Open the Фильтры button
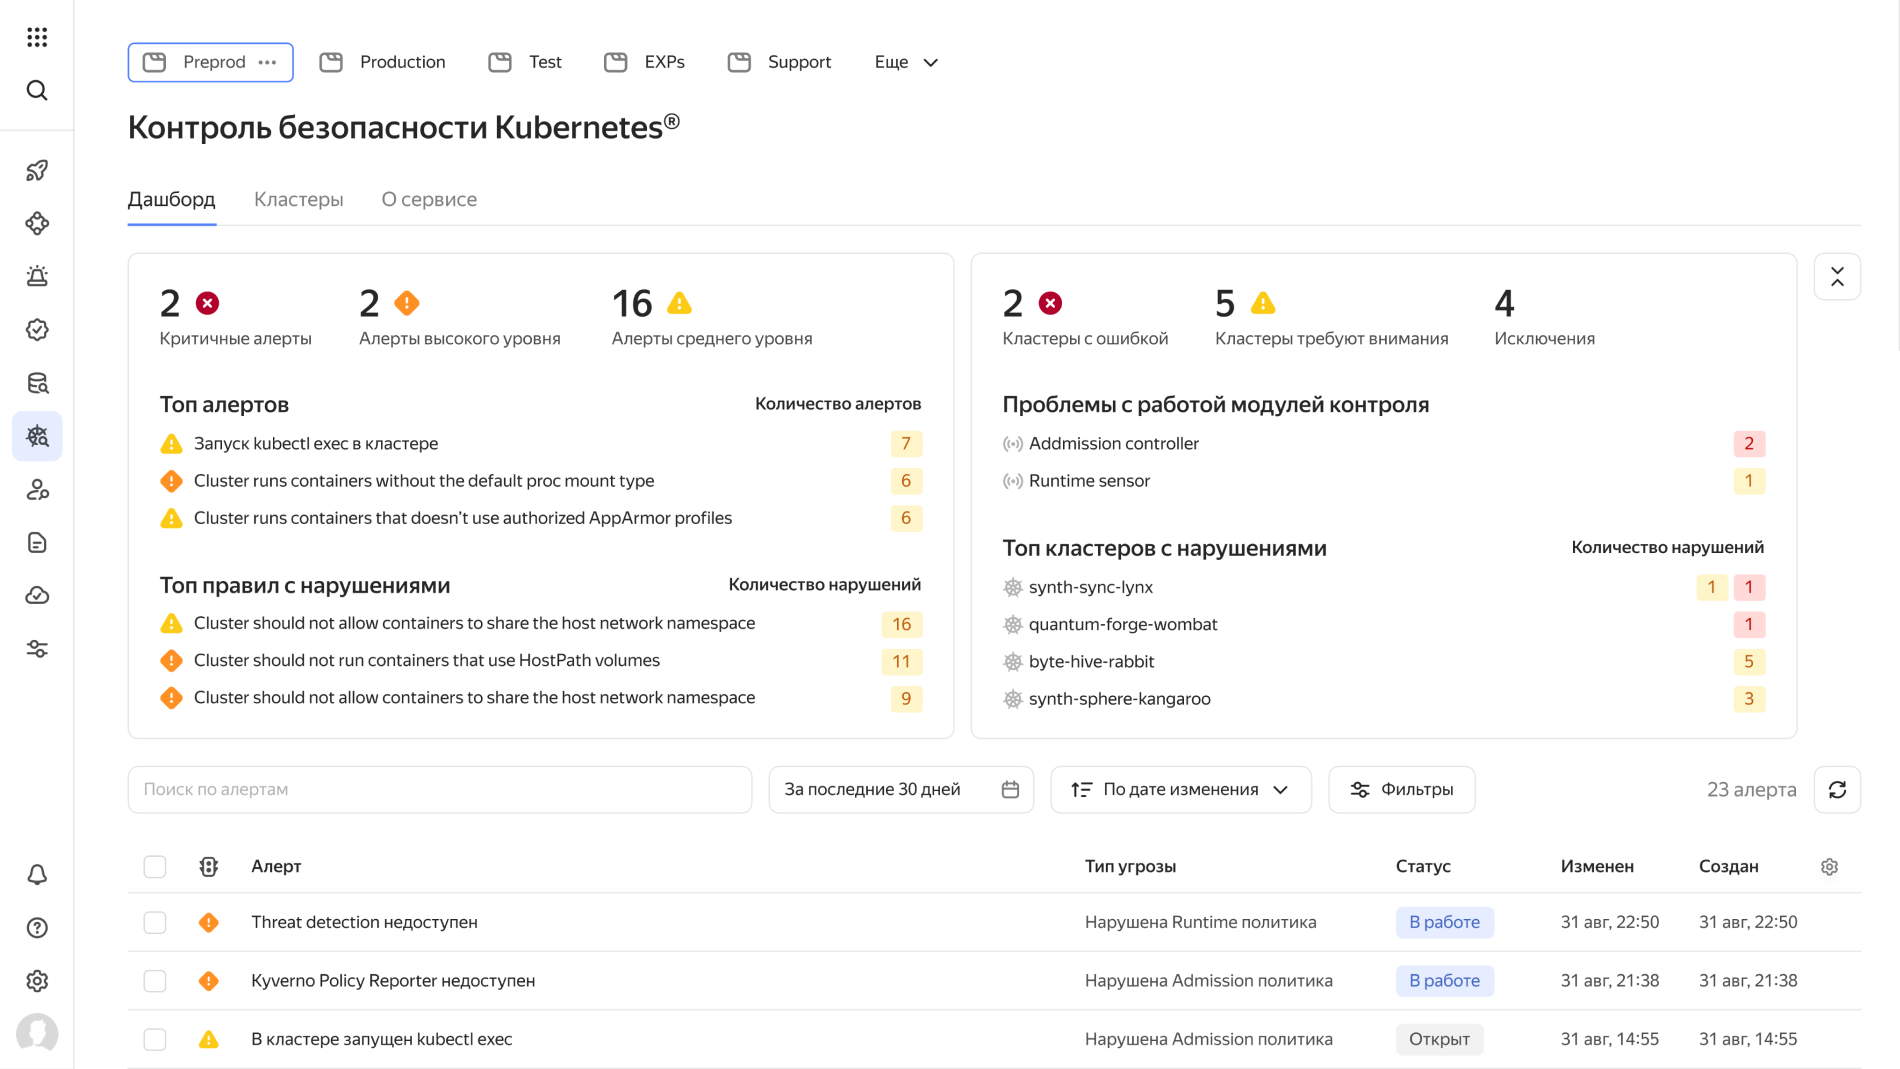The width and height of the screenshot is (1900, 1069). (1401, 789)
